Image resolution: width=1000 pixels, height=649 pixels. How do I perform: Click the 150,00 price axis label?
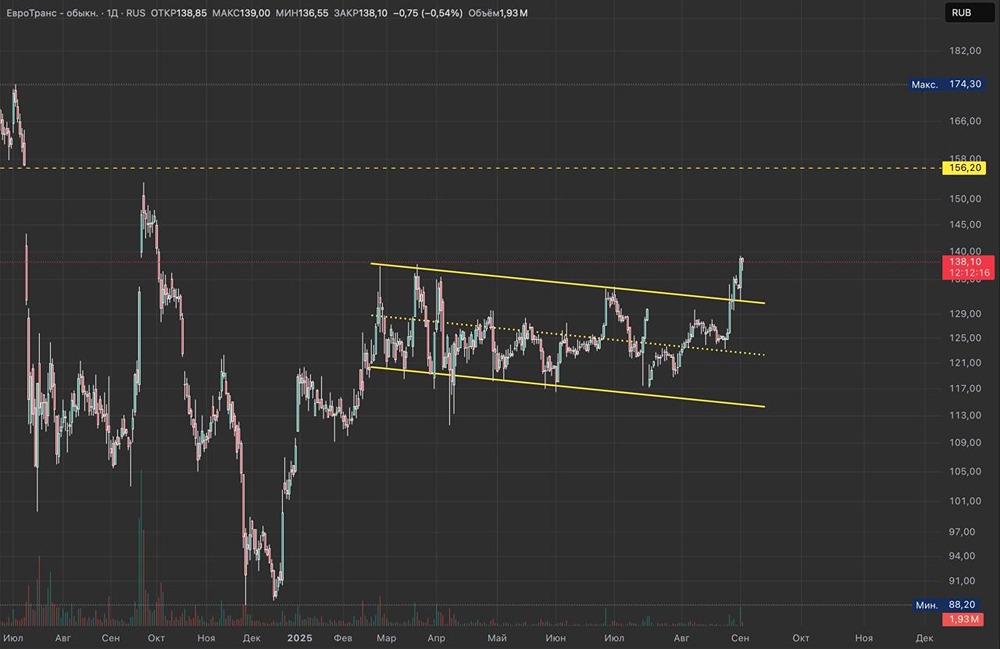pos(966,198)
